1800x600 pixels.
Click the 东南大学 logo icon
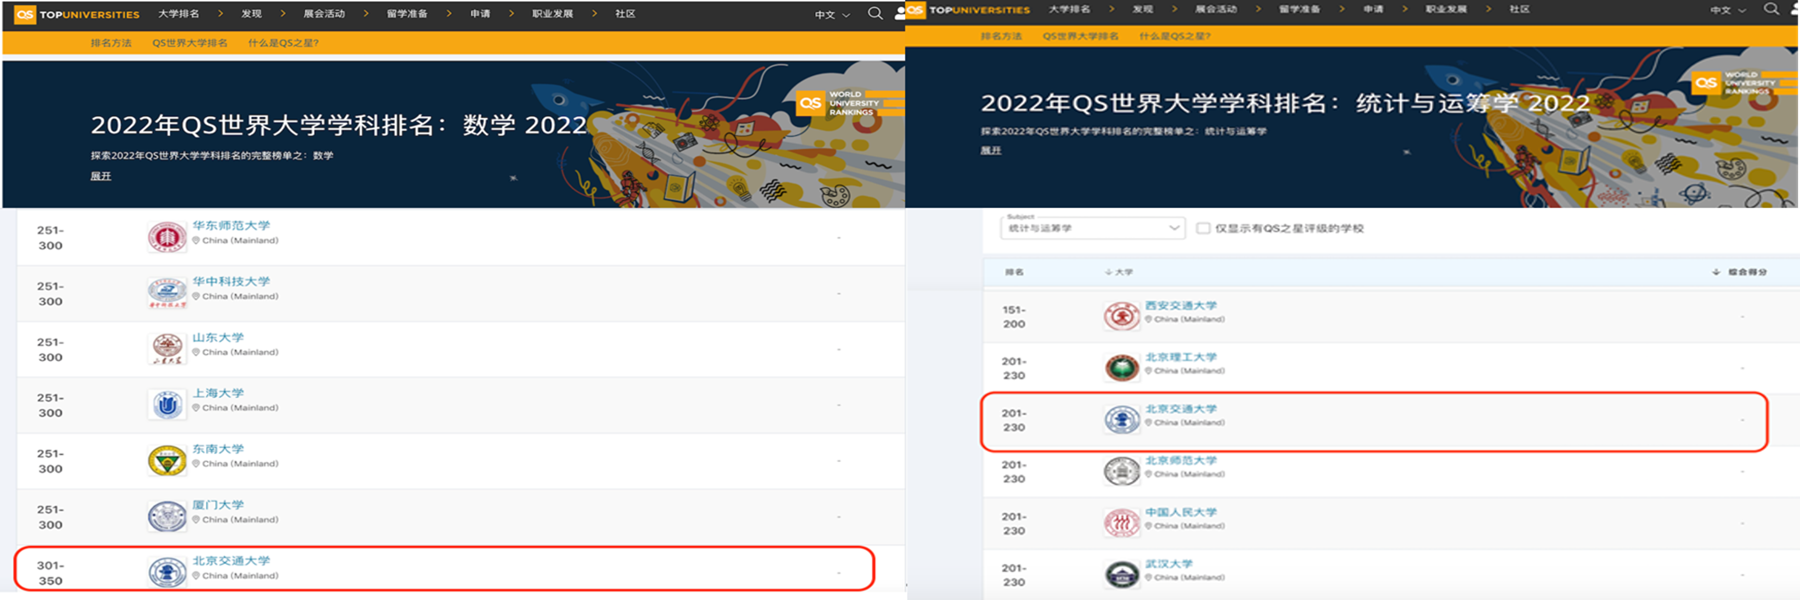pos(167,460)
